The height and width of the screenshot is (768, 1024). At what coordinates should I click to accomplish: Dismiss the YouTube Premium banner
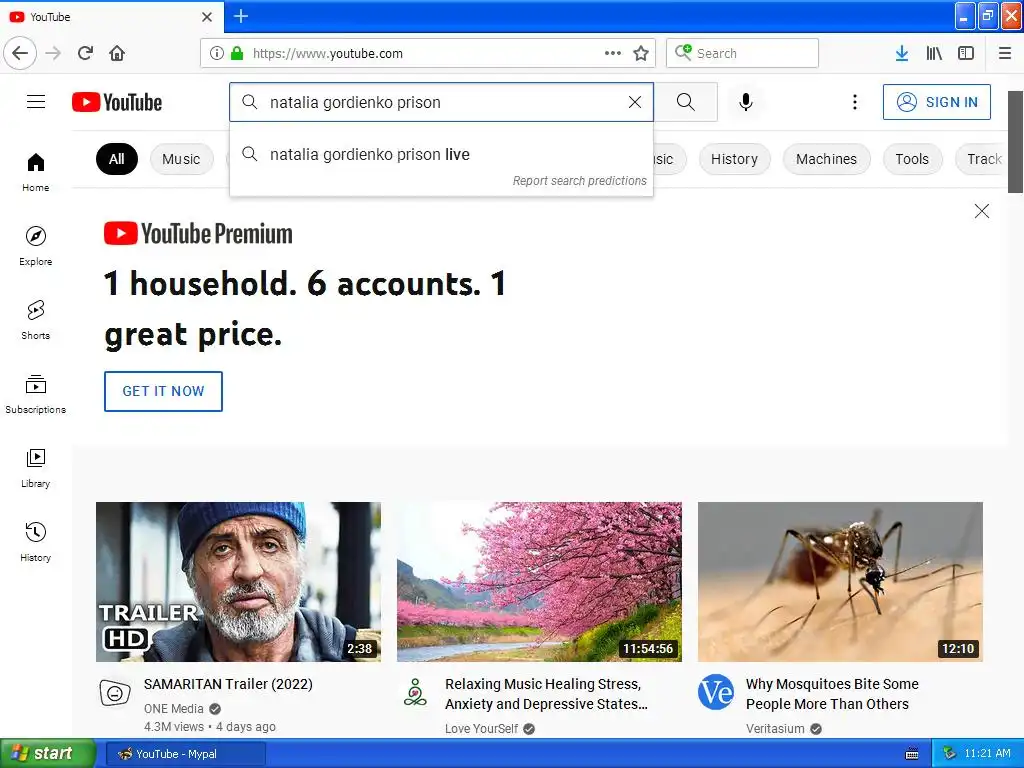(x=982, y=211)
